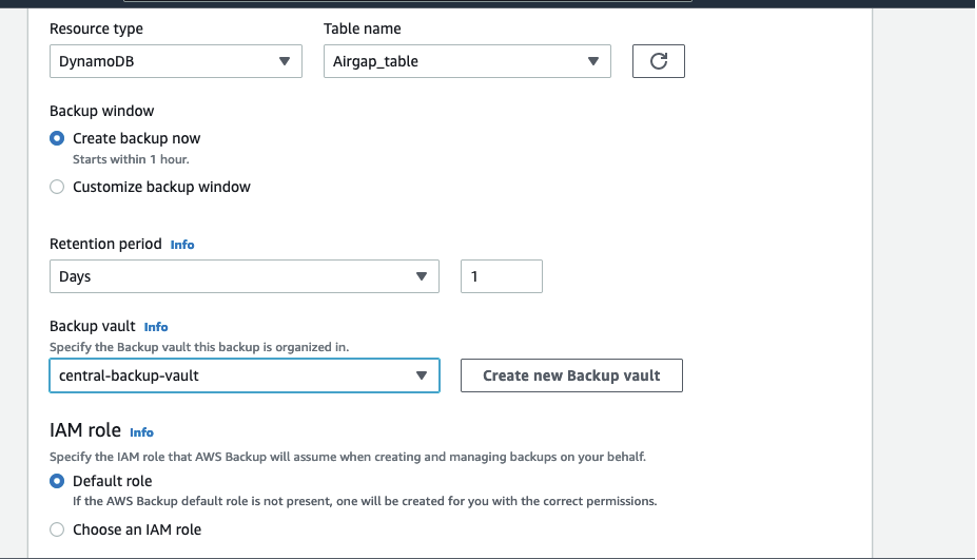The width and height of the screenshot is (977, 560).
Task: Select the Default role radio button
Action: [x=57, y=481]
